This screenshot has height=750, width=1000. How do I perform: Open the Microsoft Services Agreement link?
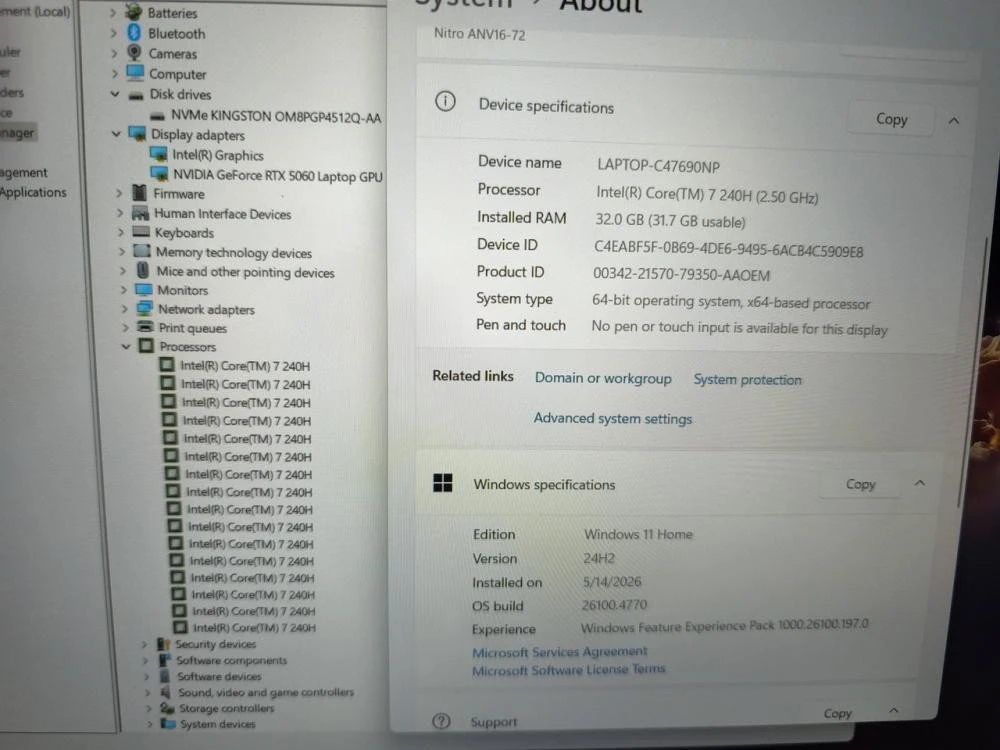tap(559, 652)
